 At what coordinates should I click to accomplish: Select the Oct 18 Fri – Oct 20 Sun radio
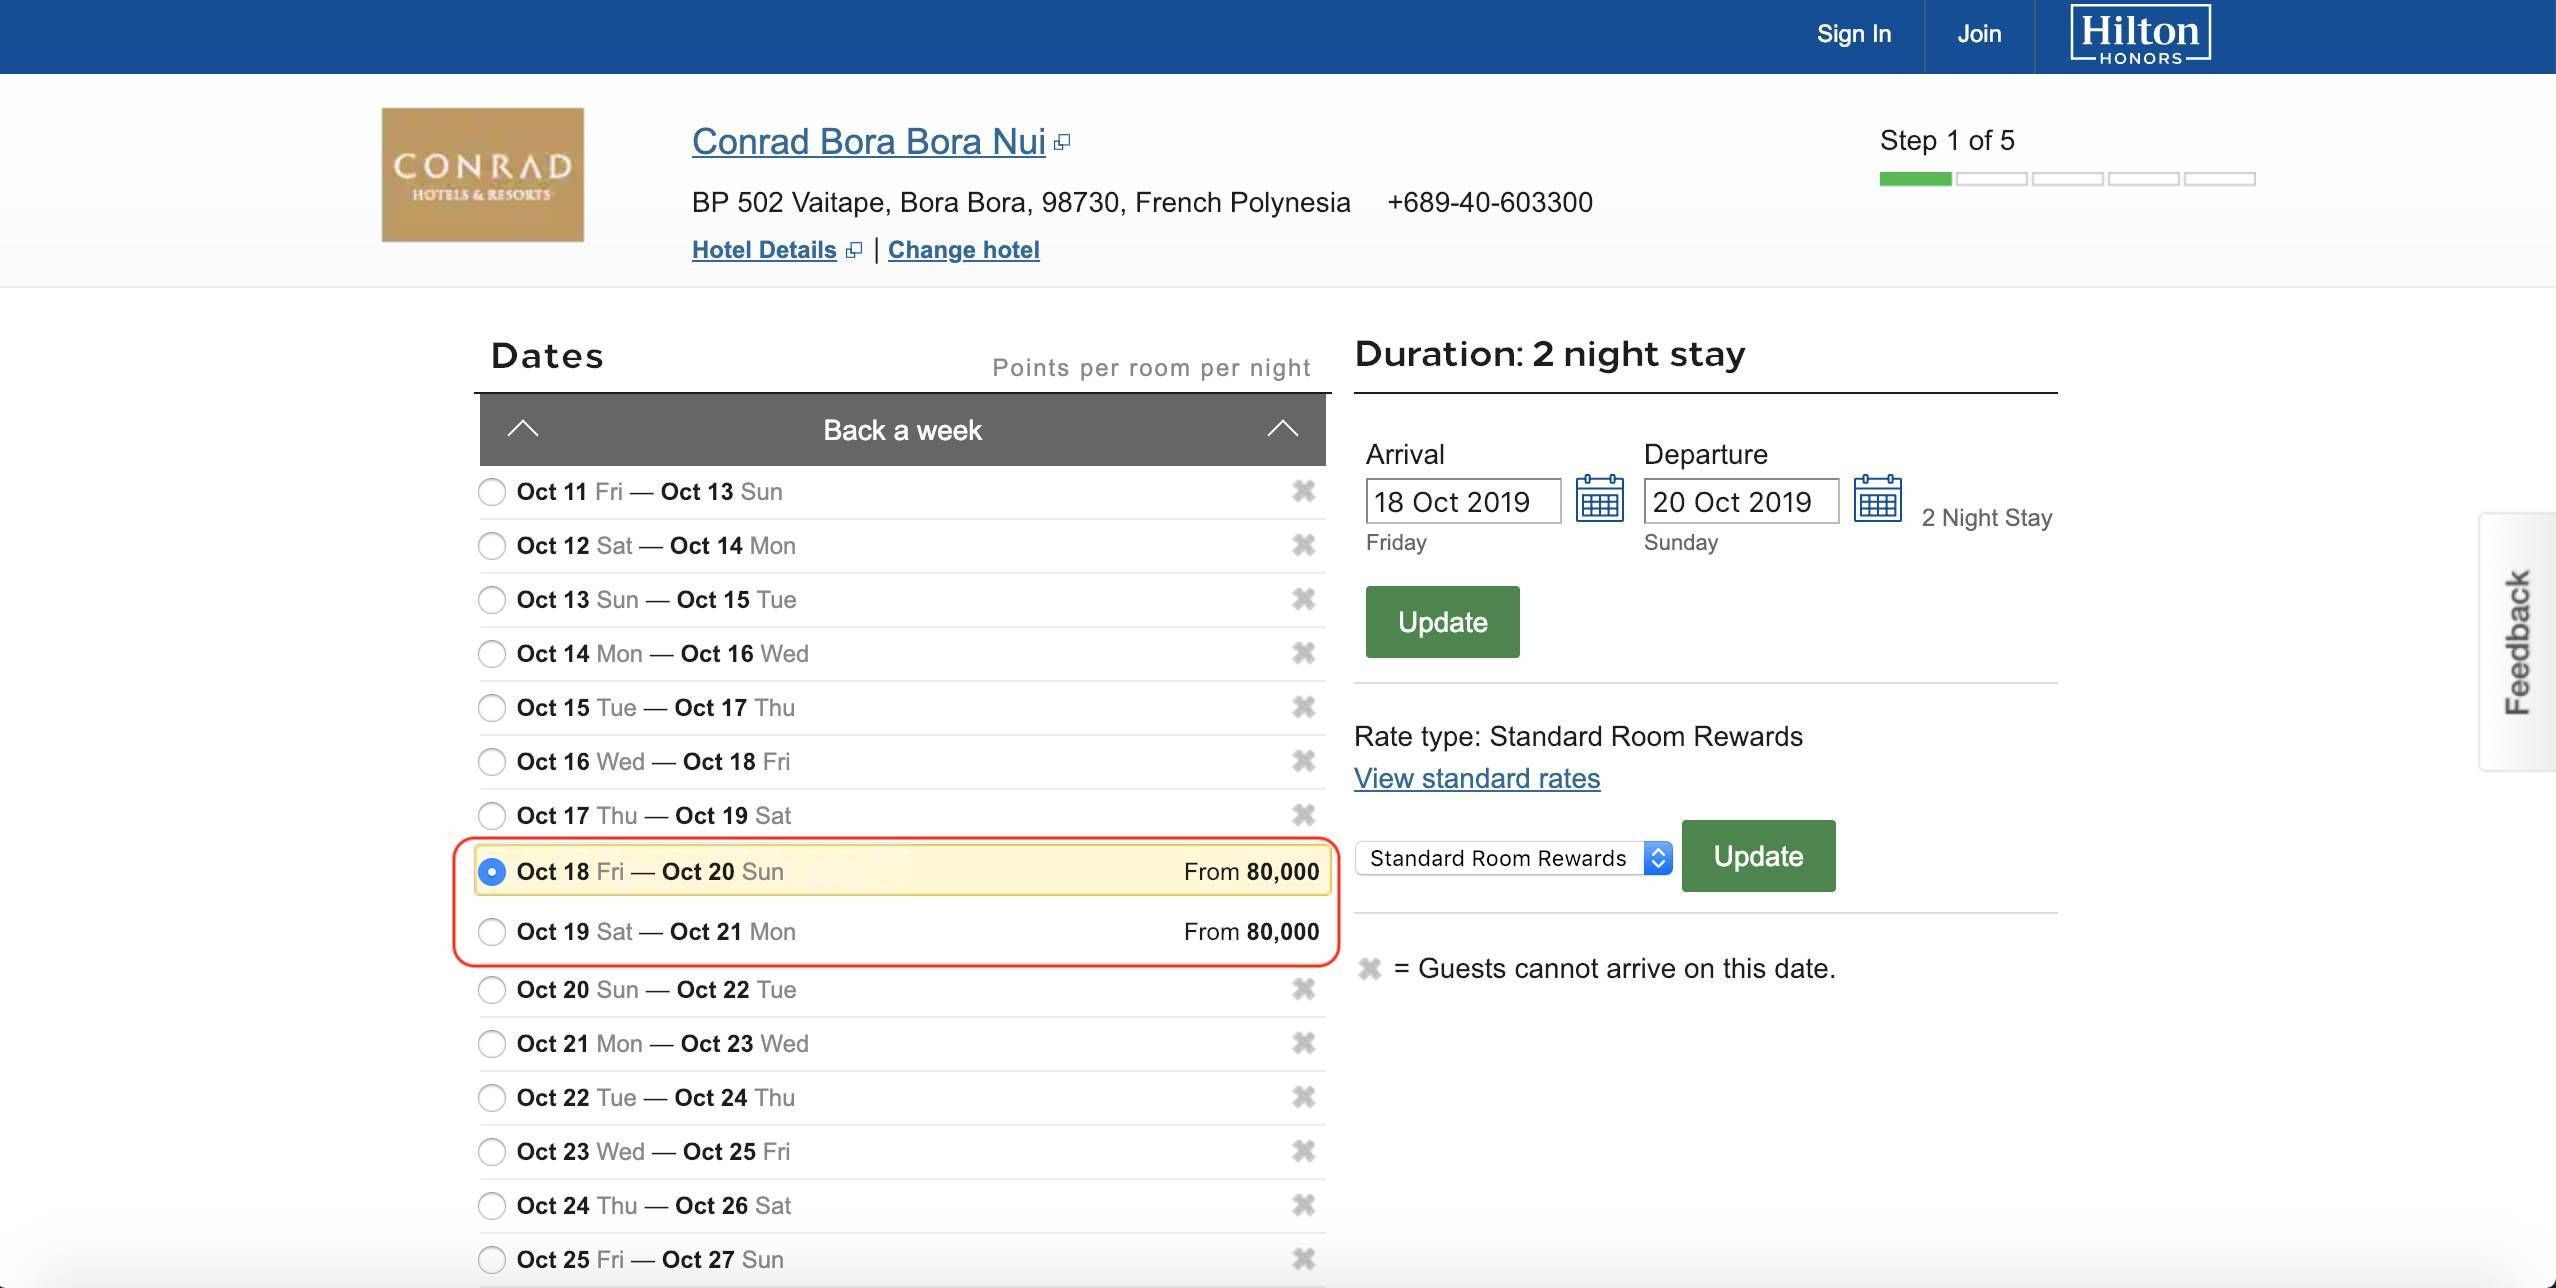491,872
